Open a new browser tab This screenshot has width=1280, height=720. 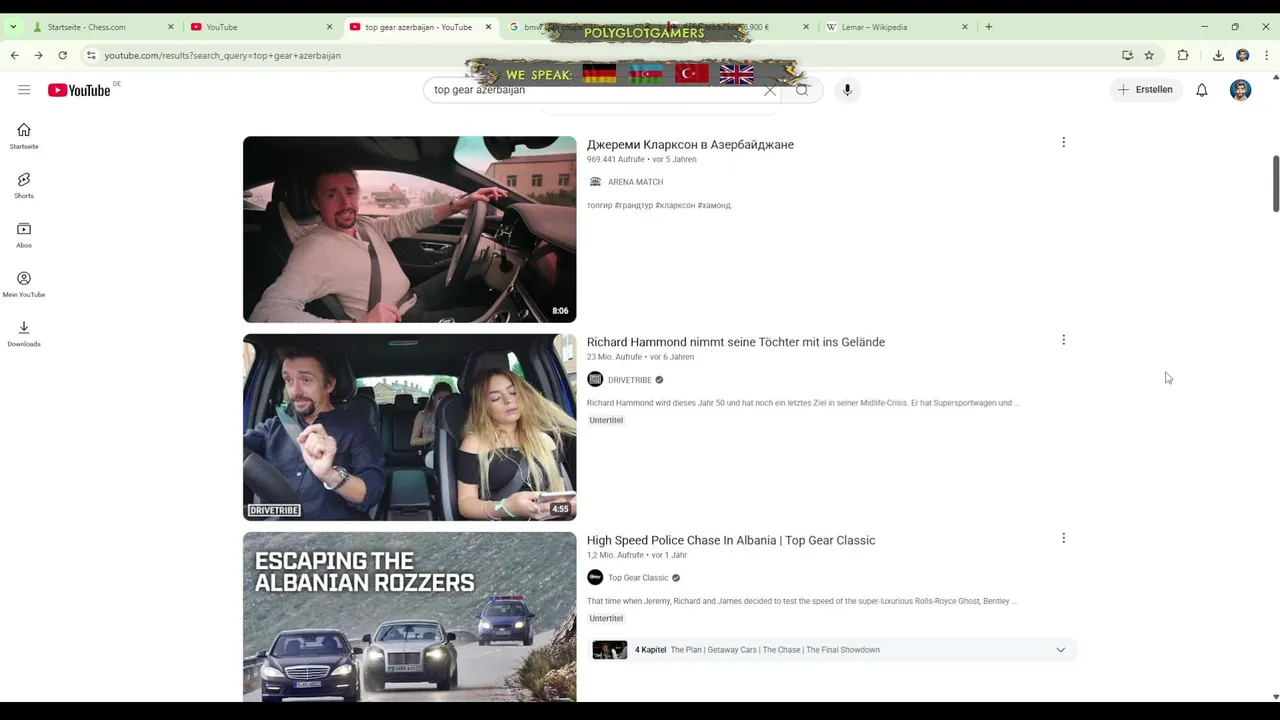click(x=989, y=27)
